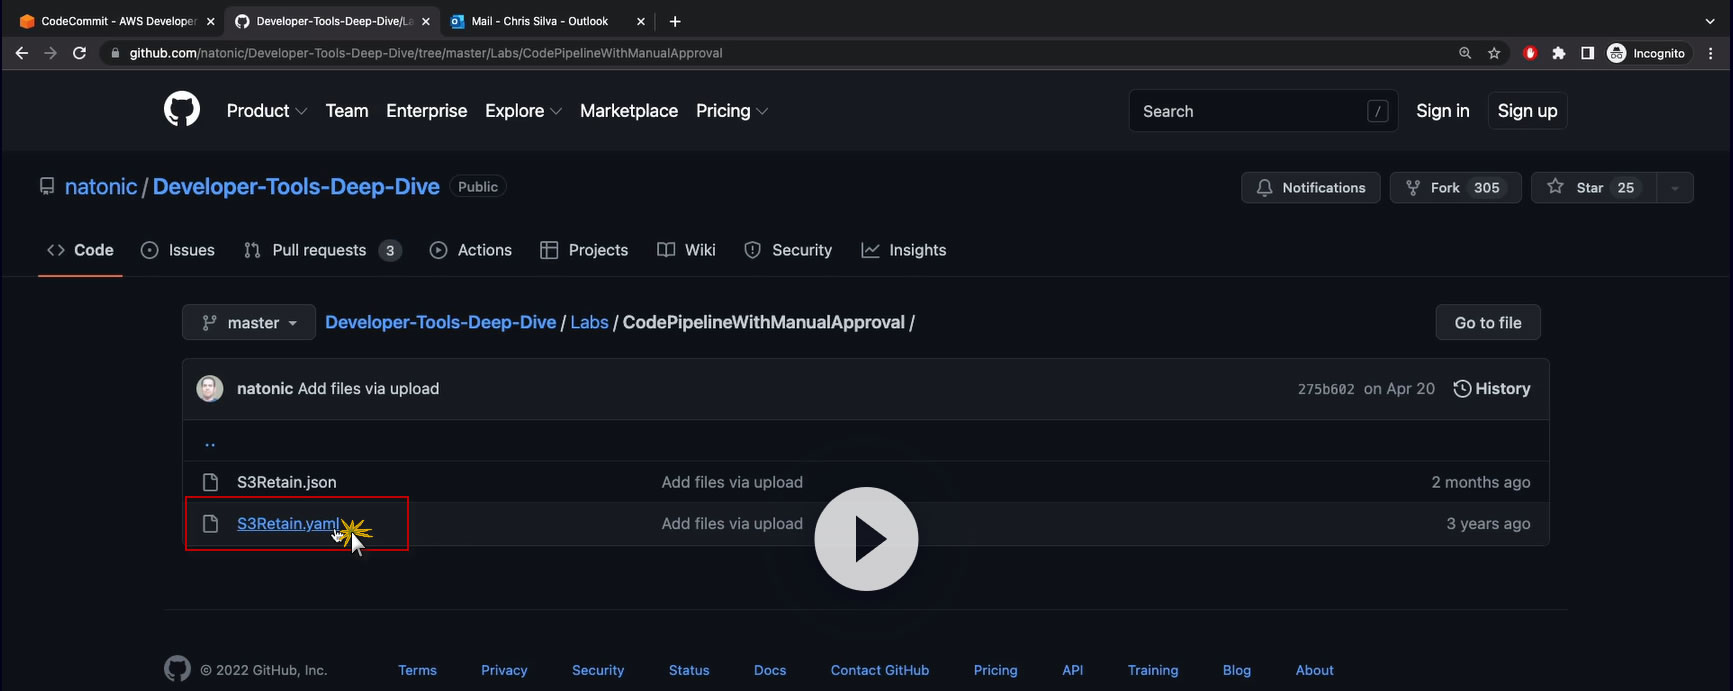This screenshot has width=1733, height=691.
Task: Open the History of commits
Action: pos(1491,389)
